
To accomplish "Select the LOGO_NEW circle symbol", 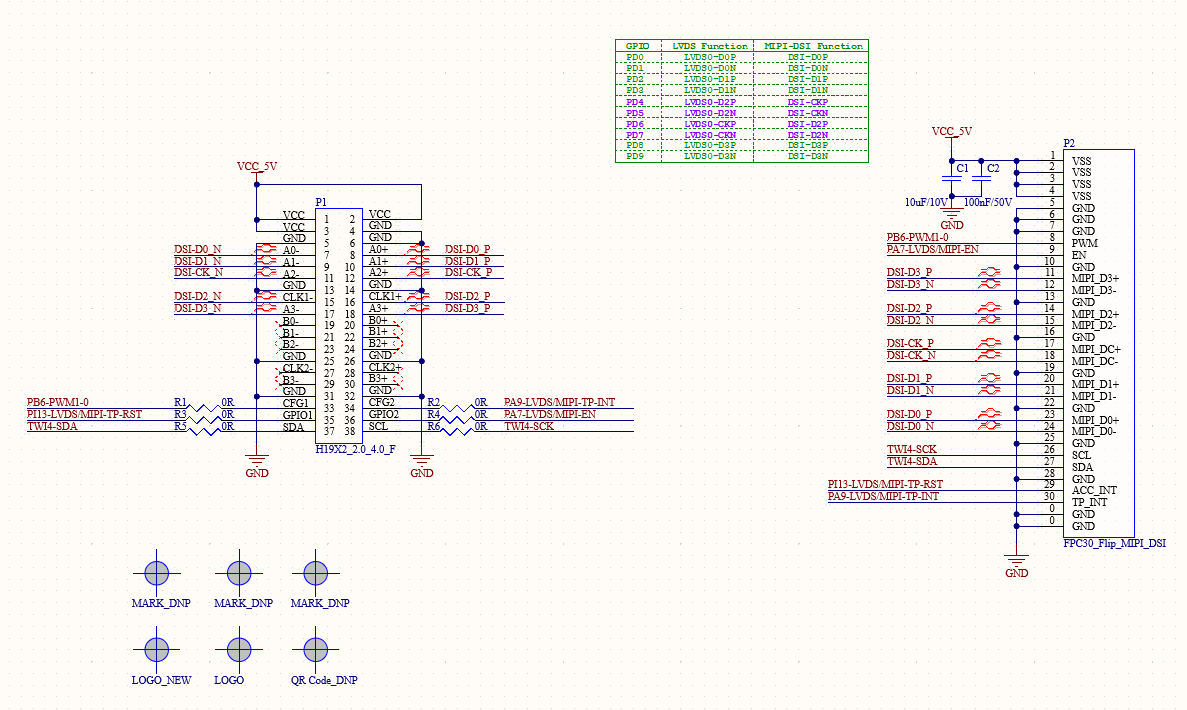I will [156, 650].
